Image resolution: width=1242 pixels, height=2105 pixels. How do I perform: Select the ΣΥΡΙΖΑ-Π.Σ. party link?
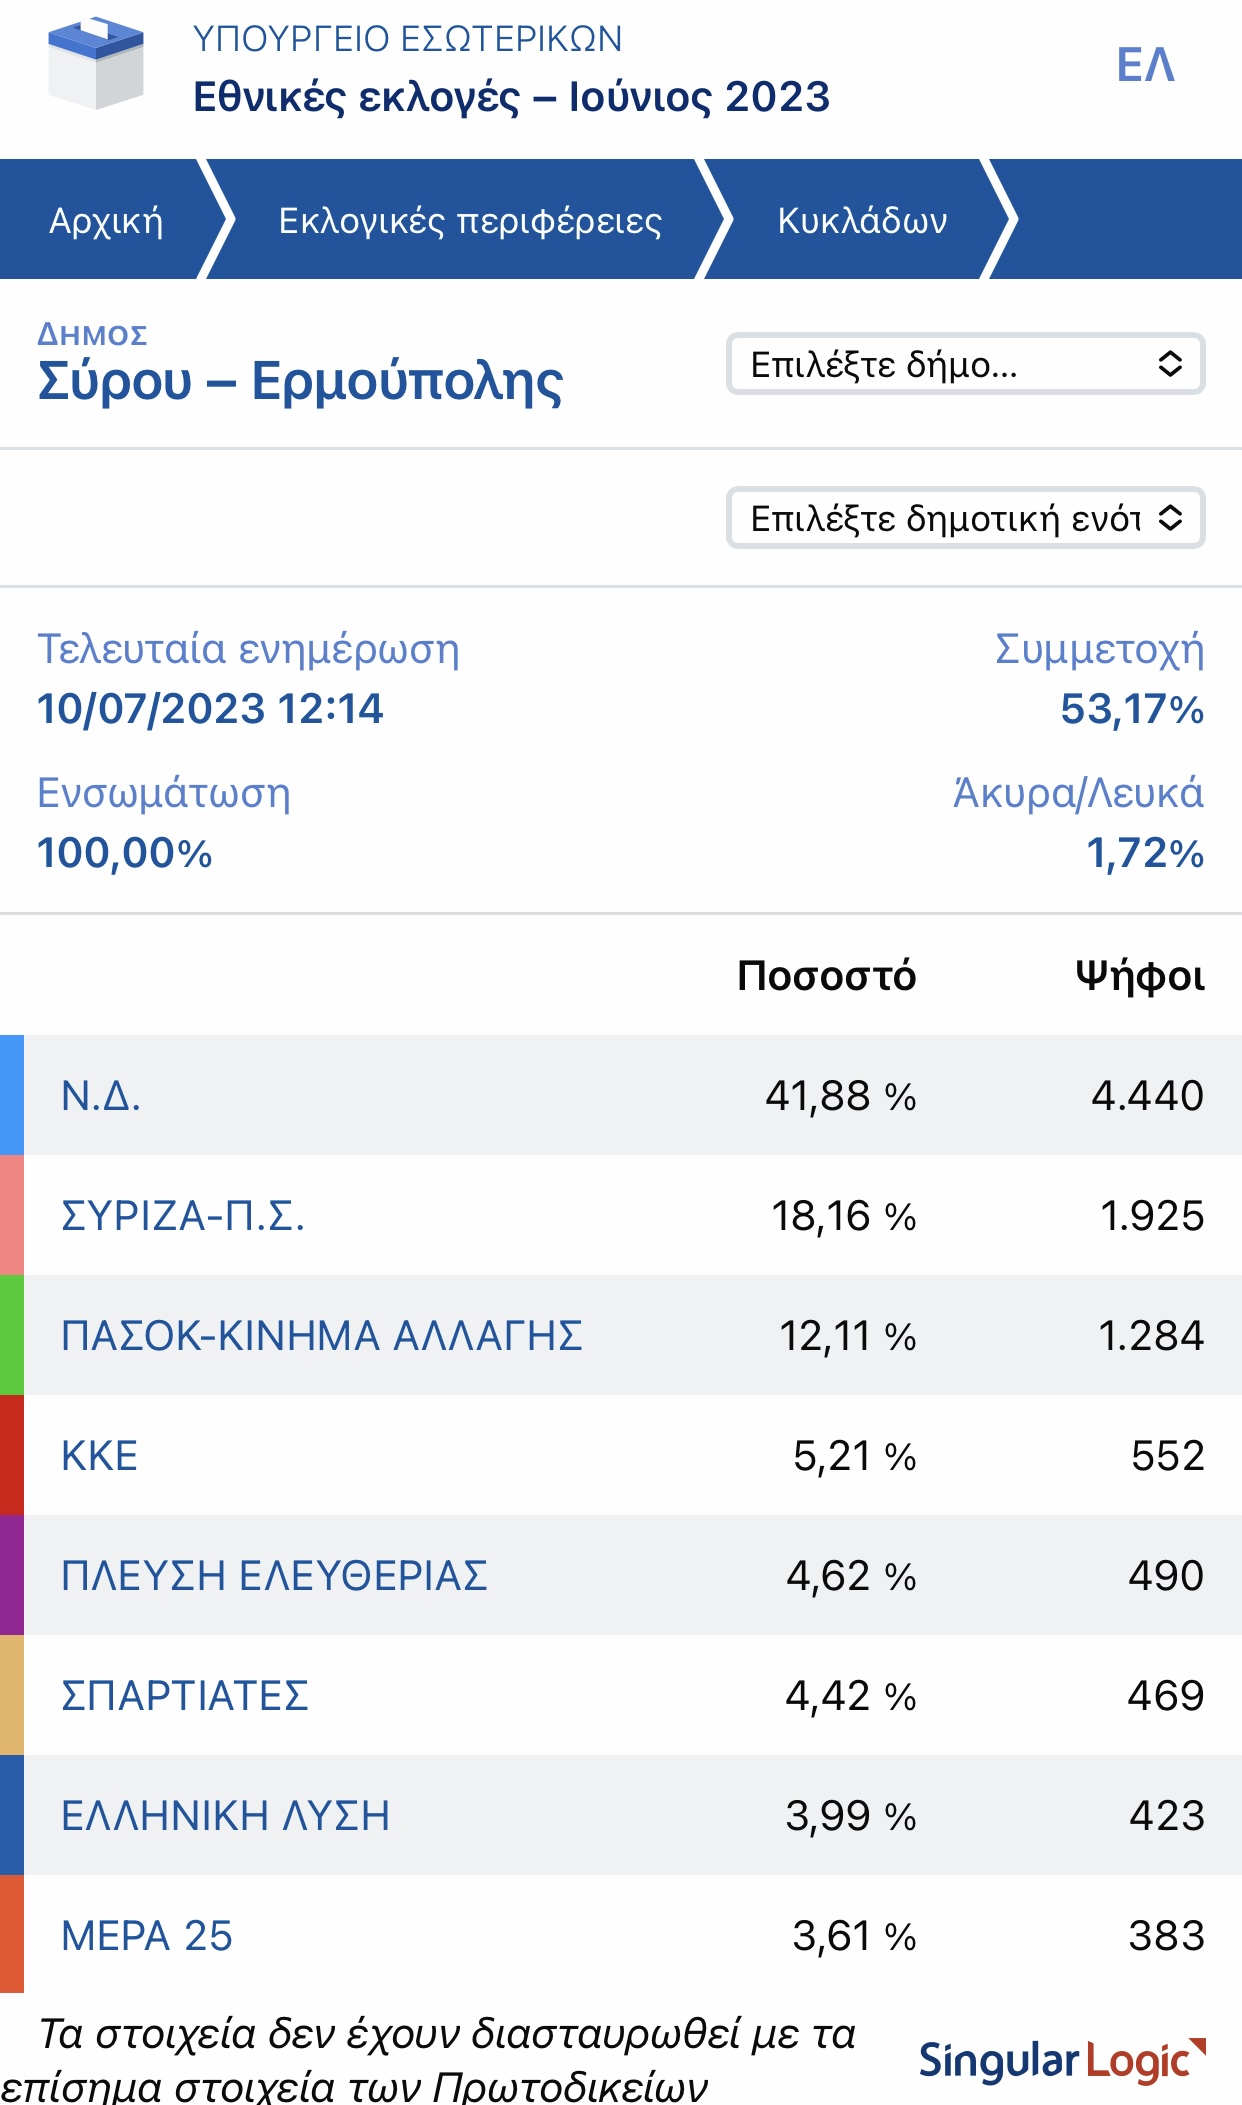pos(183,1216)
